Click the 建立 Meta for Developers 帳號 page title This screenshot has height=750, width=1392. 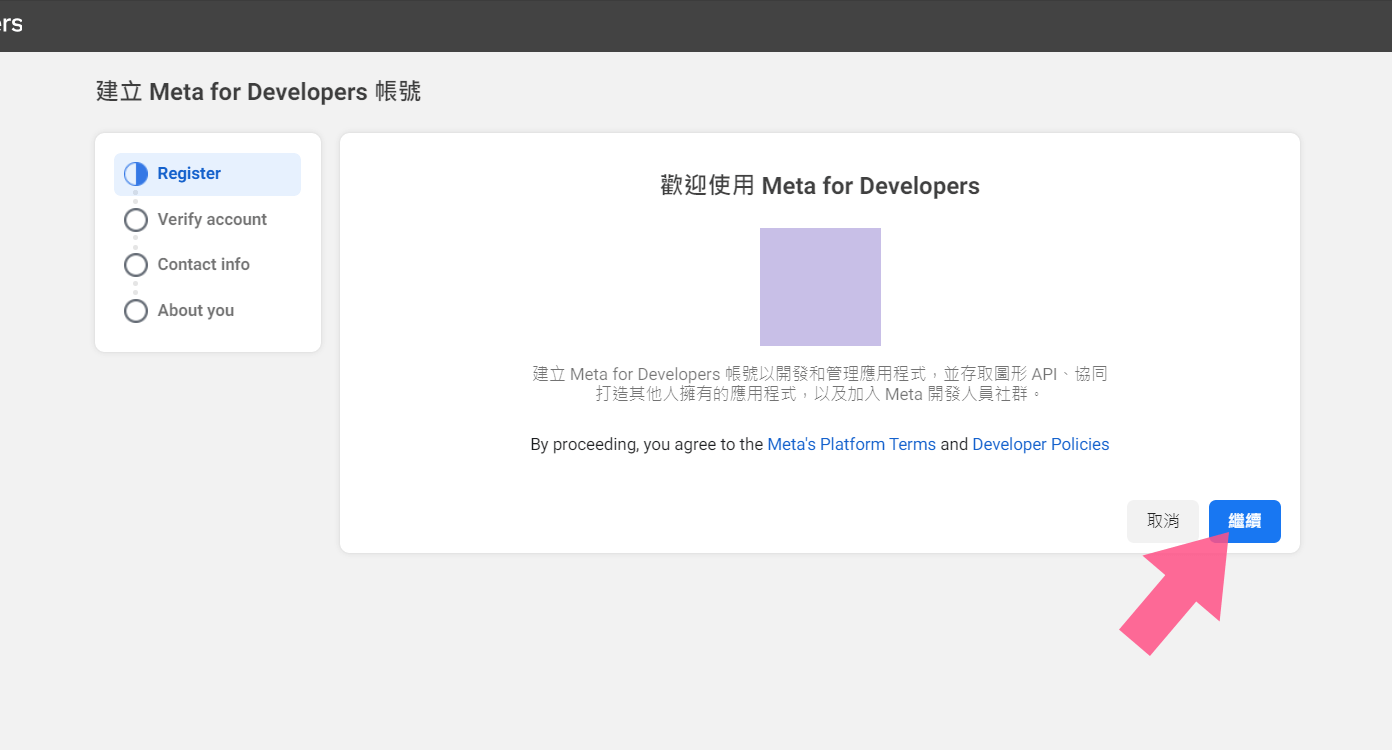[258, 92]
